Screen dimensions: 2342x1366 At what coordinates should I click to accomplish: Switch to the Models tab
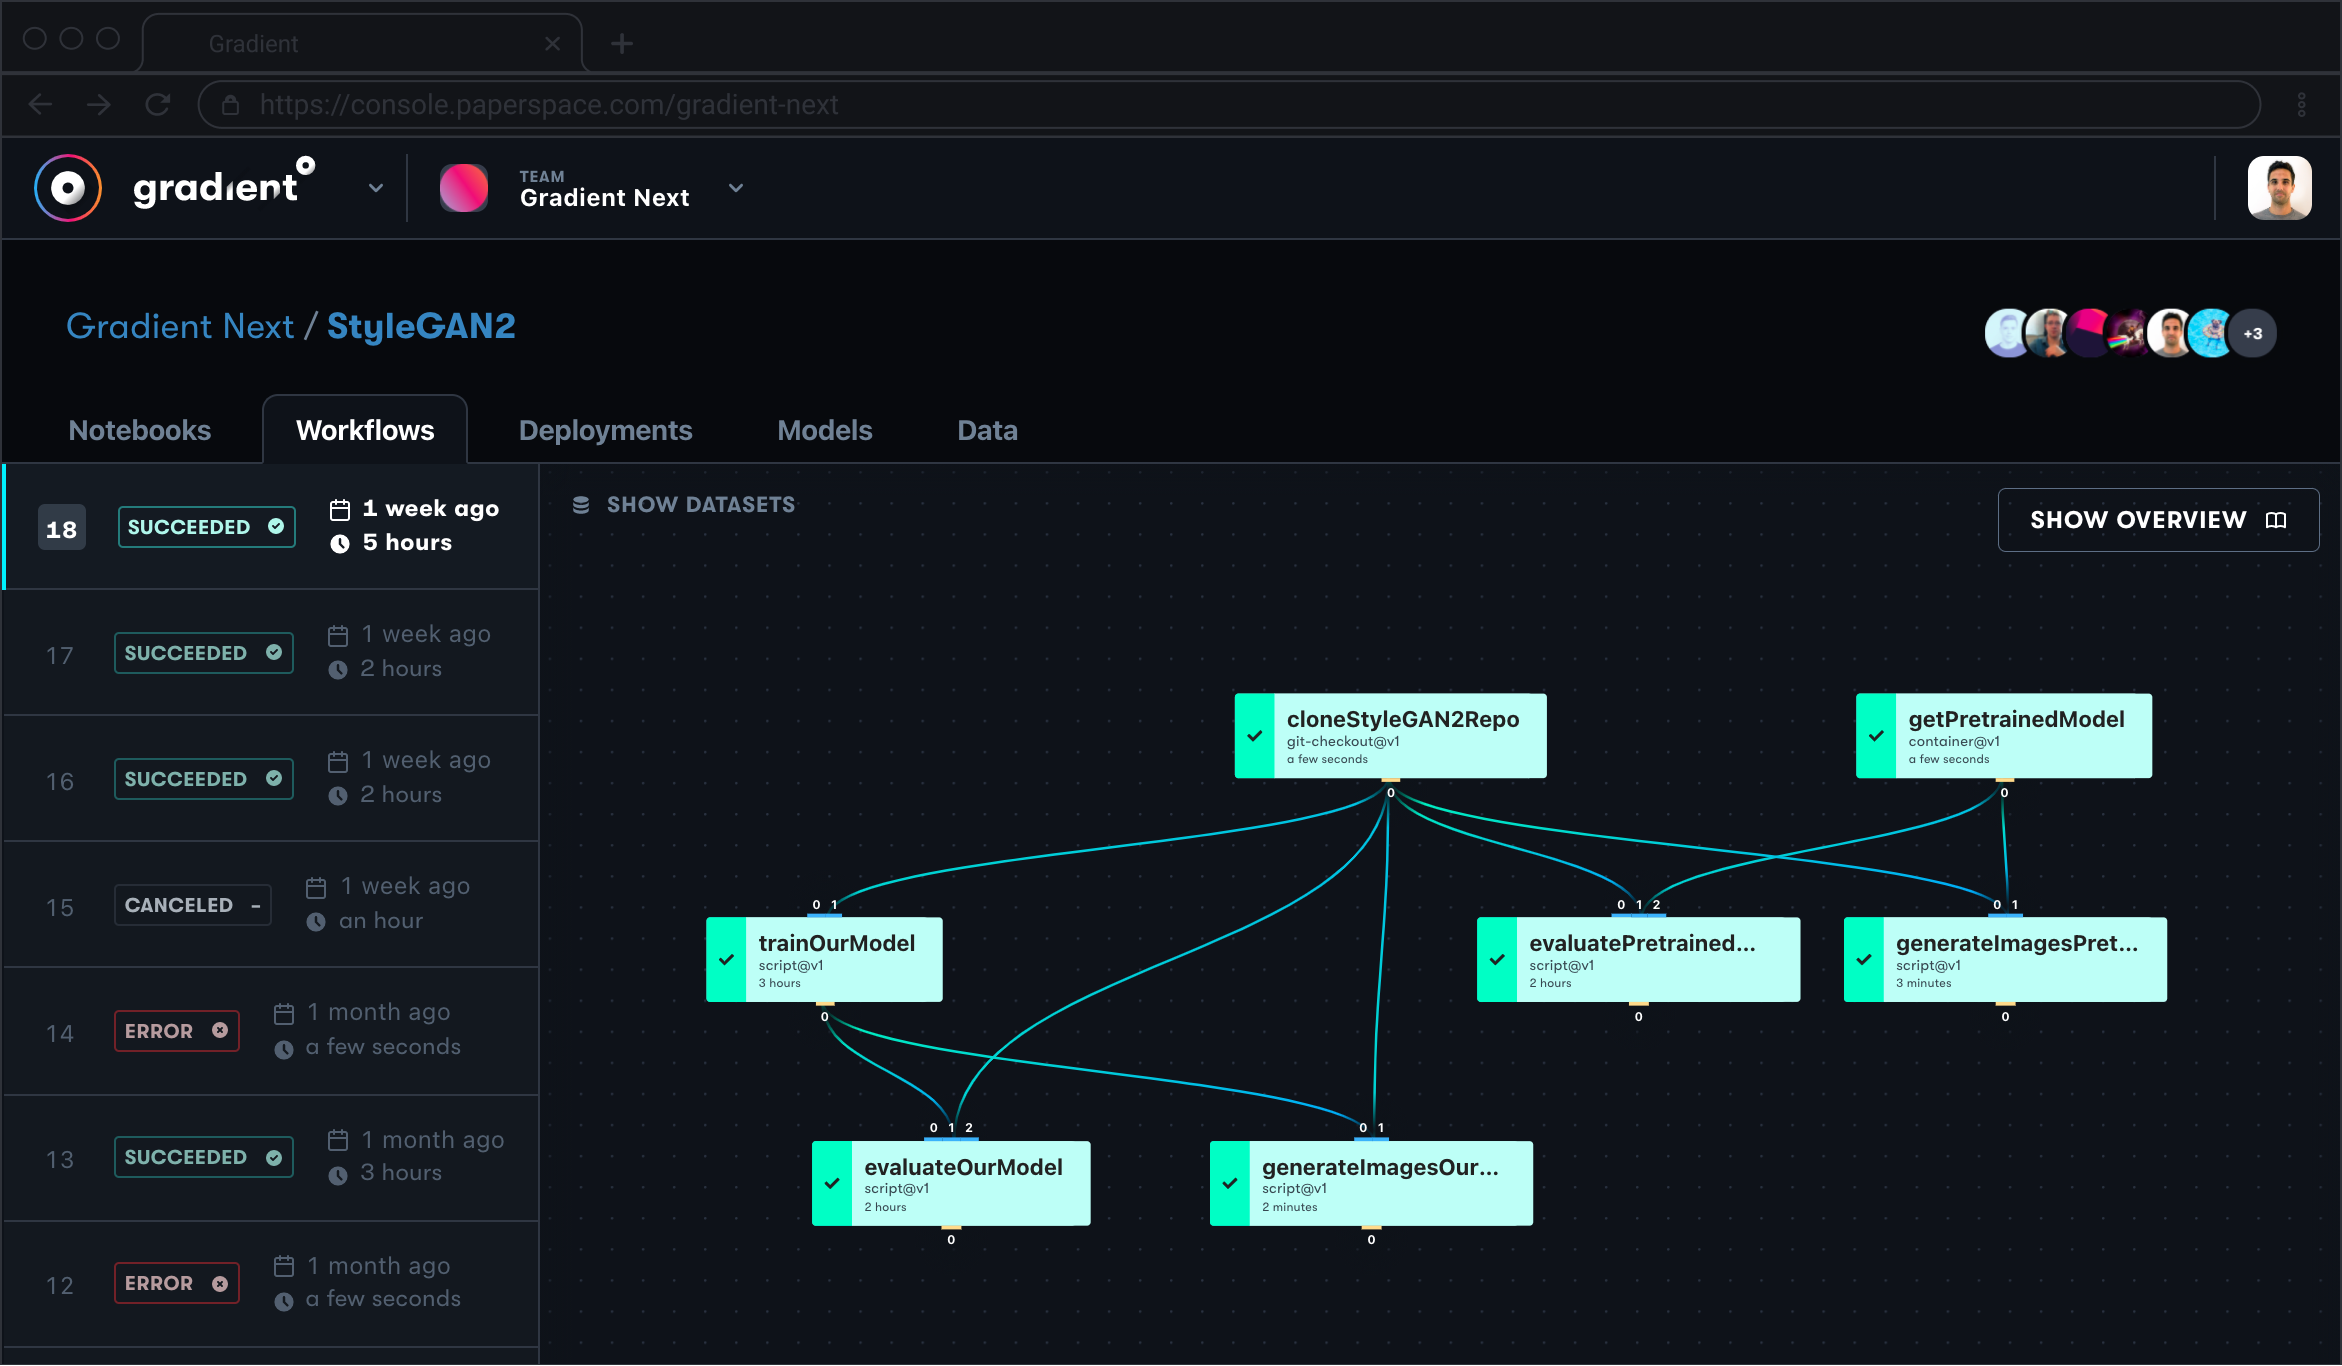point(824,431)
